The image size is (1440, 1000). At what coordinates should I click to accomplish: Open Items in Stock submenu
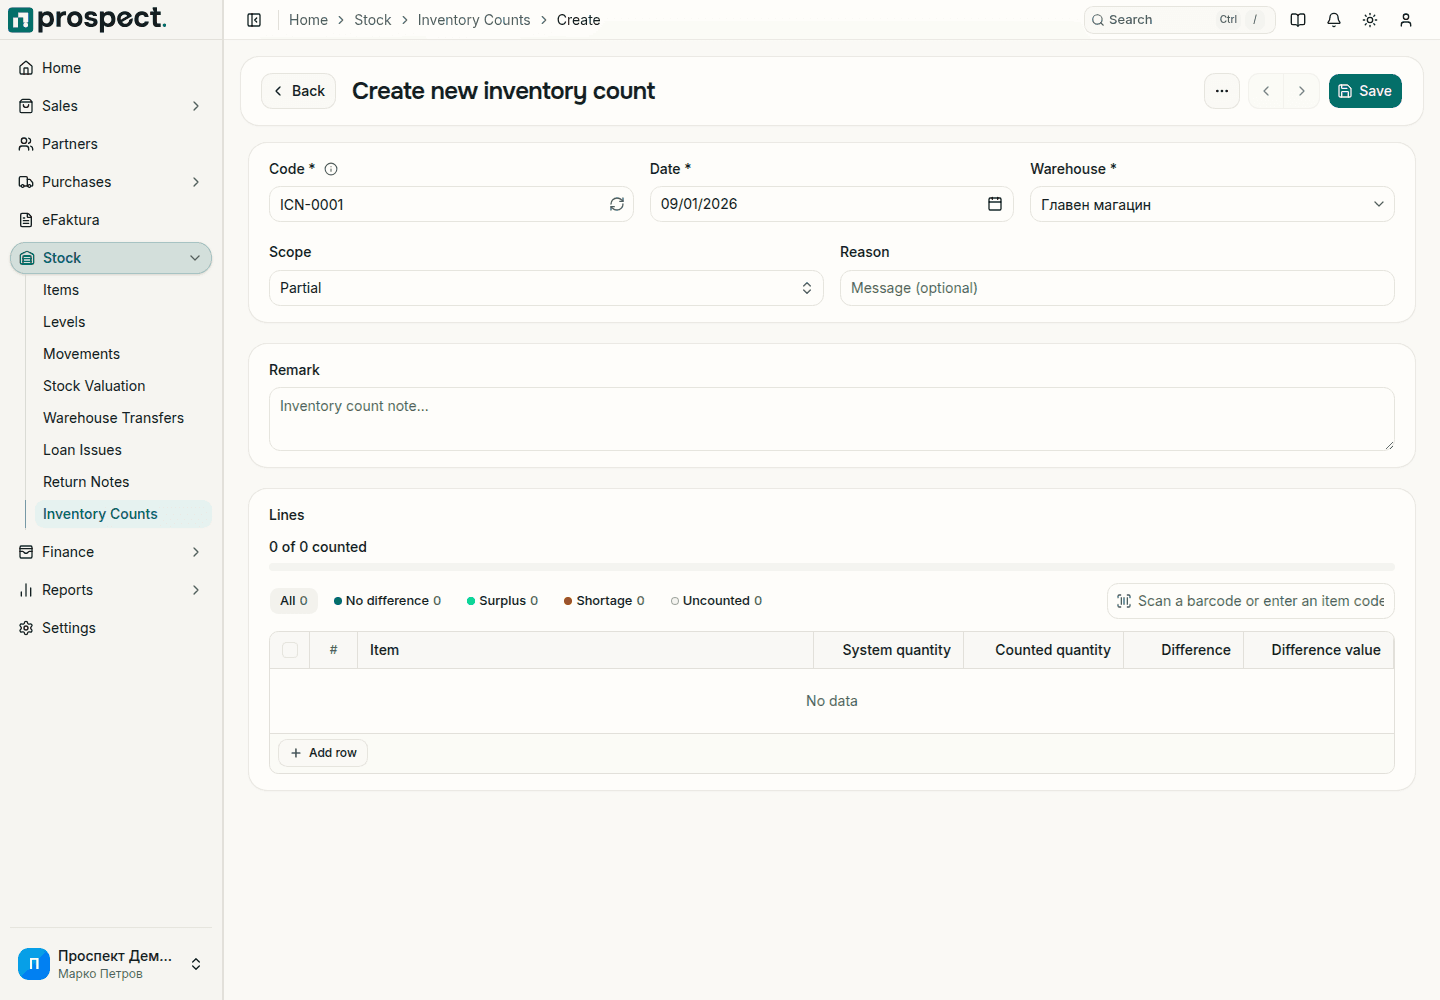[x=123, y=290]
